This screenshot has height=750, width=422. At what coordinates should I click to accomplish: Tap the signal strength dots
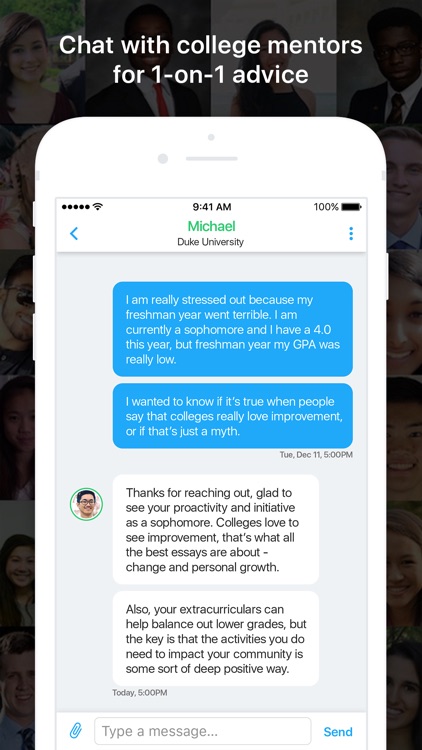pos(76,207)
